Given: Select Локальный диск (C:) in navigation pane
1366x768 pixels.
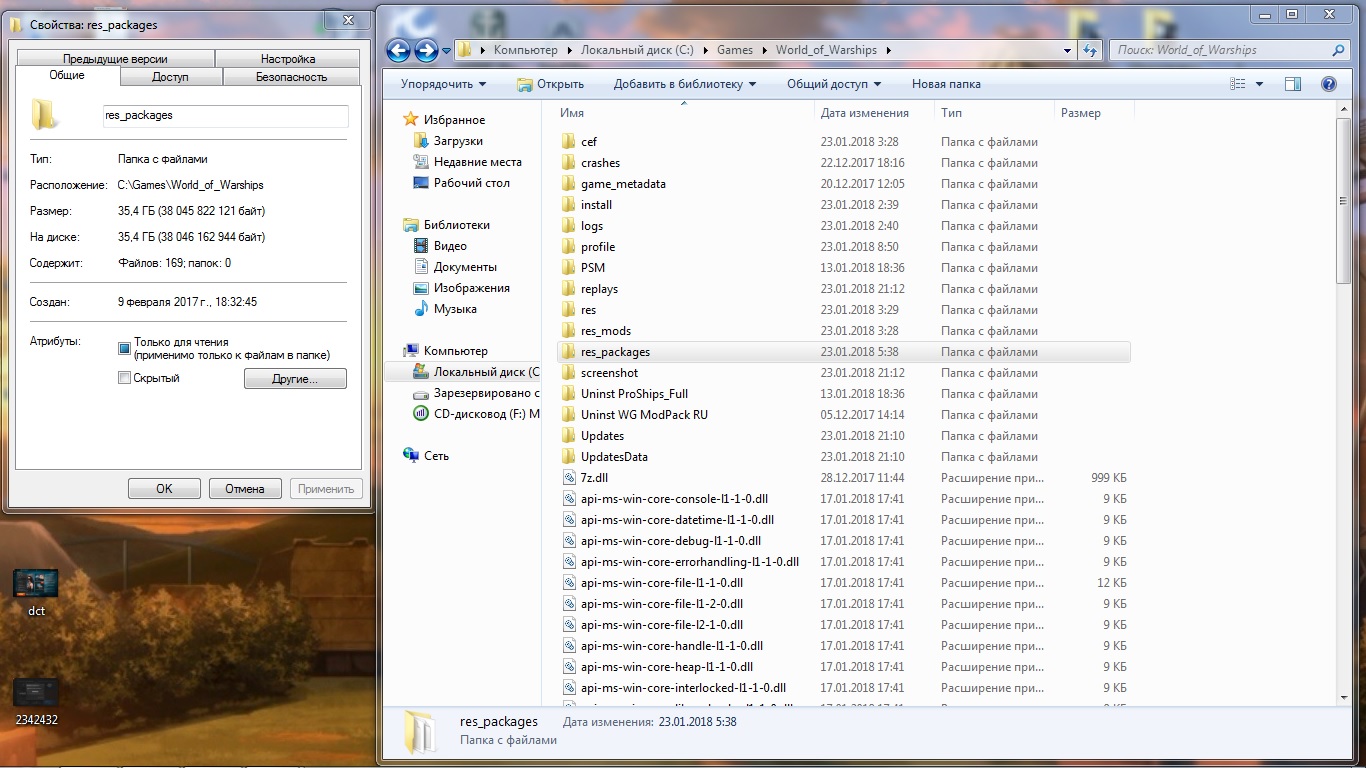Looking at the screenshot, I should [475, 372].
